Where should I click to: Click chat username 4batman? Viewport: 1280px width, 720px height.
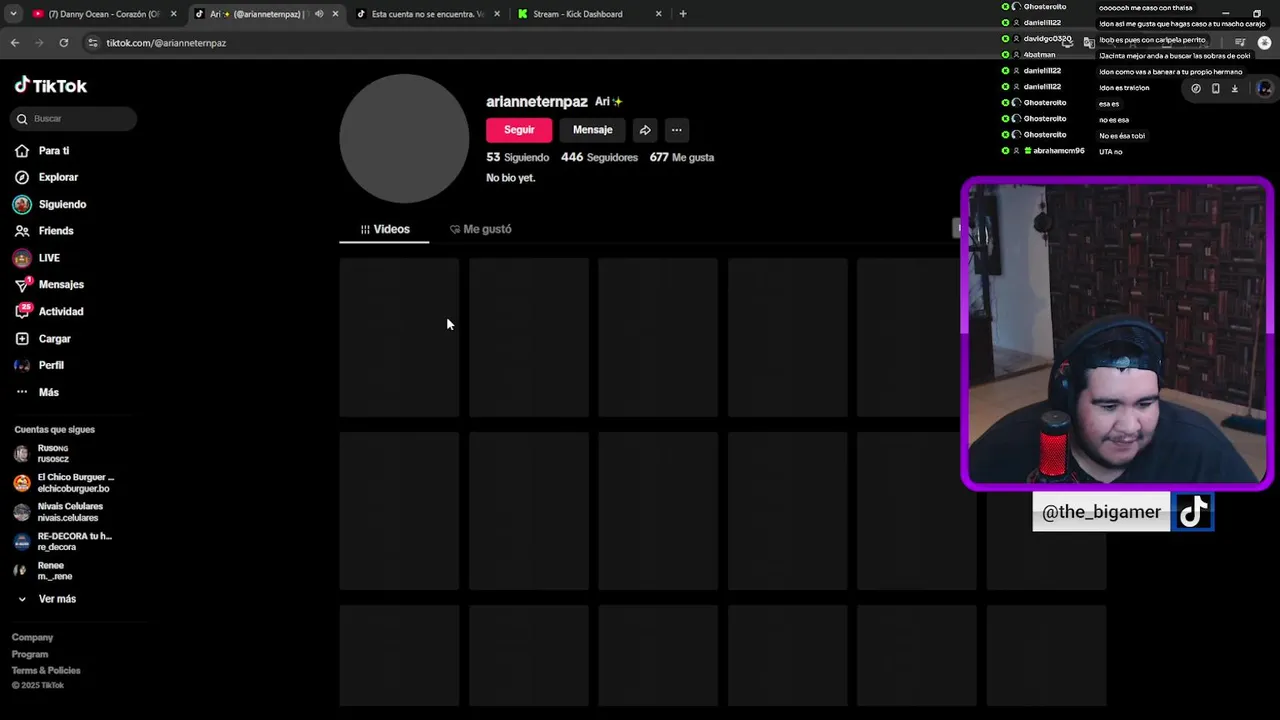[x=1039, y=55]
